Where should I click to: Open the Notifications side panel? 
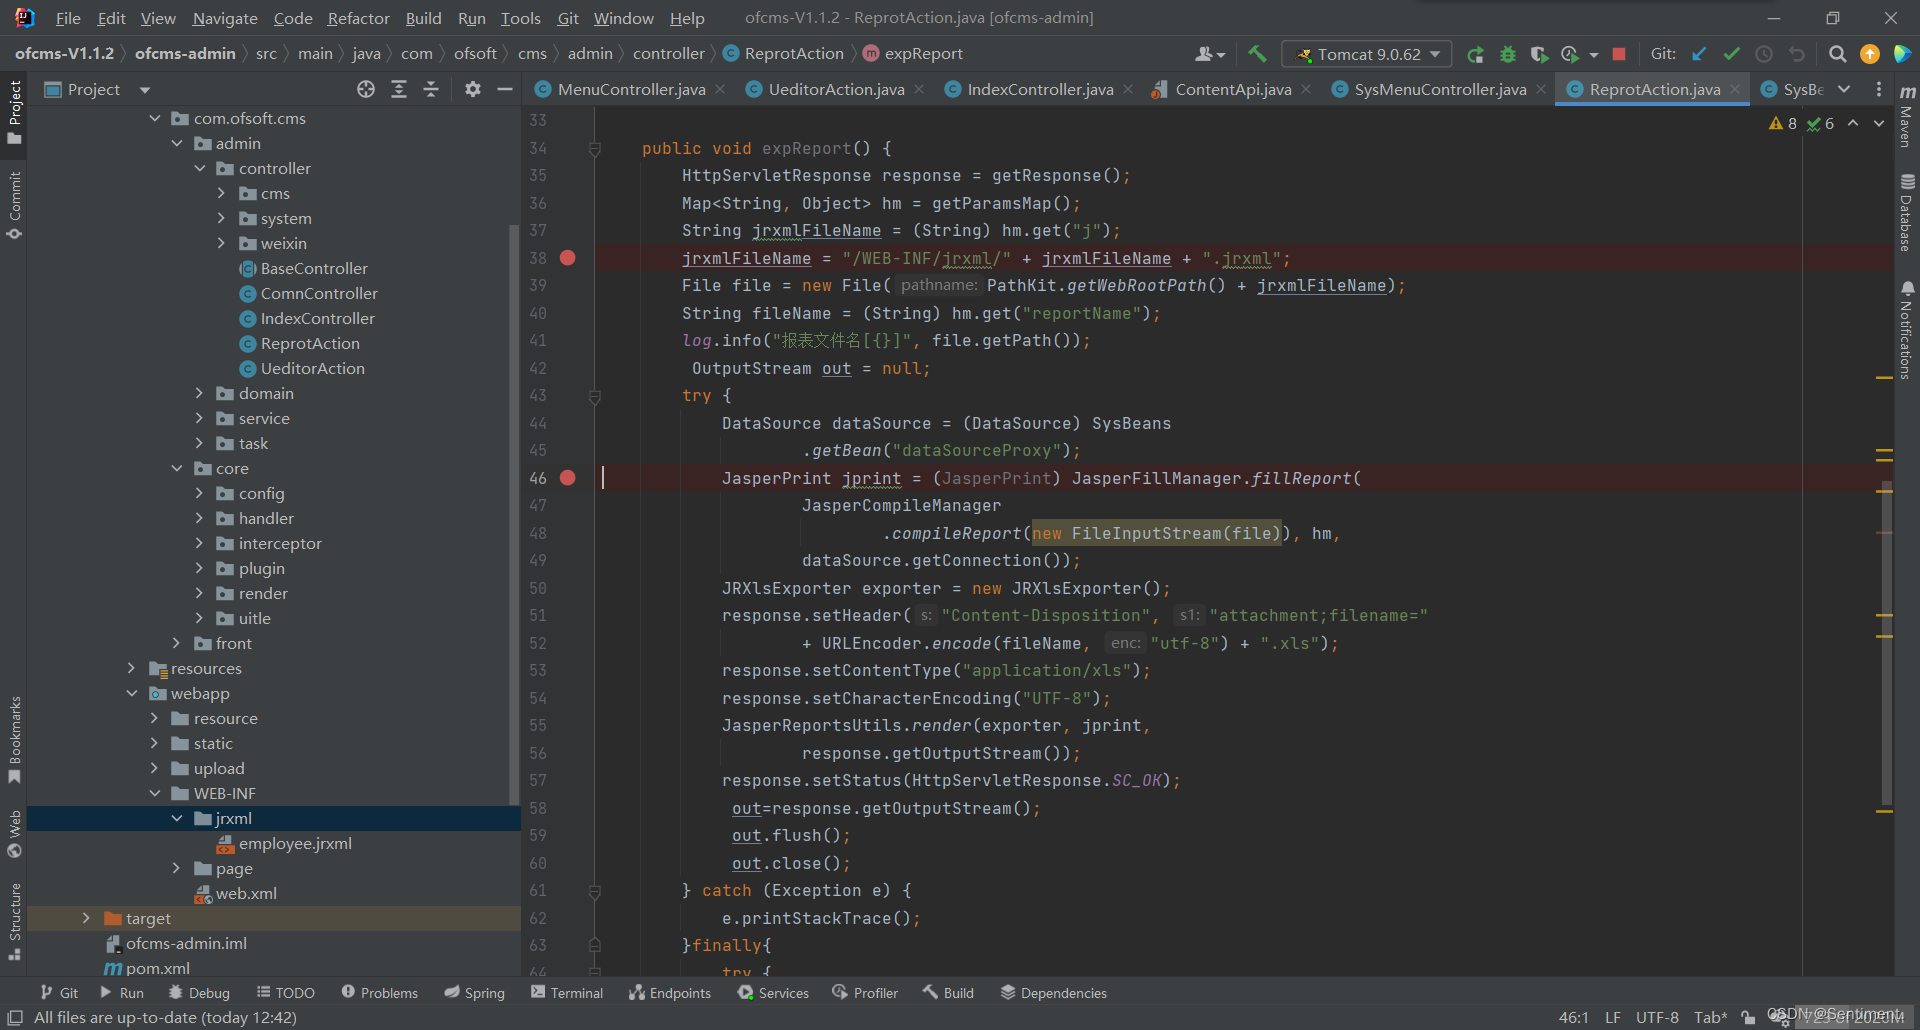pyautogui.click(x=1907, y=330)
